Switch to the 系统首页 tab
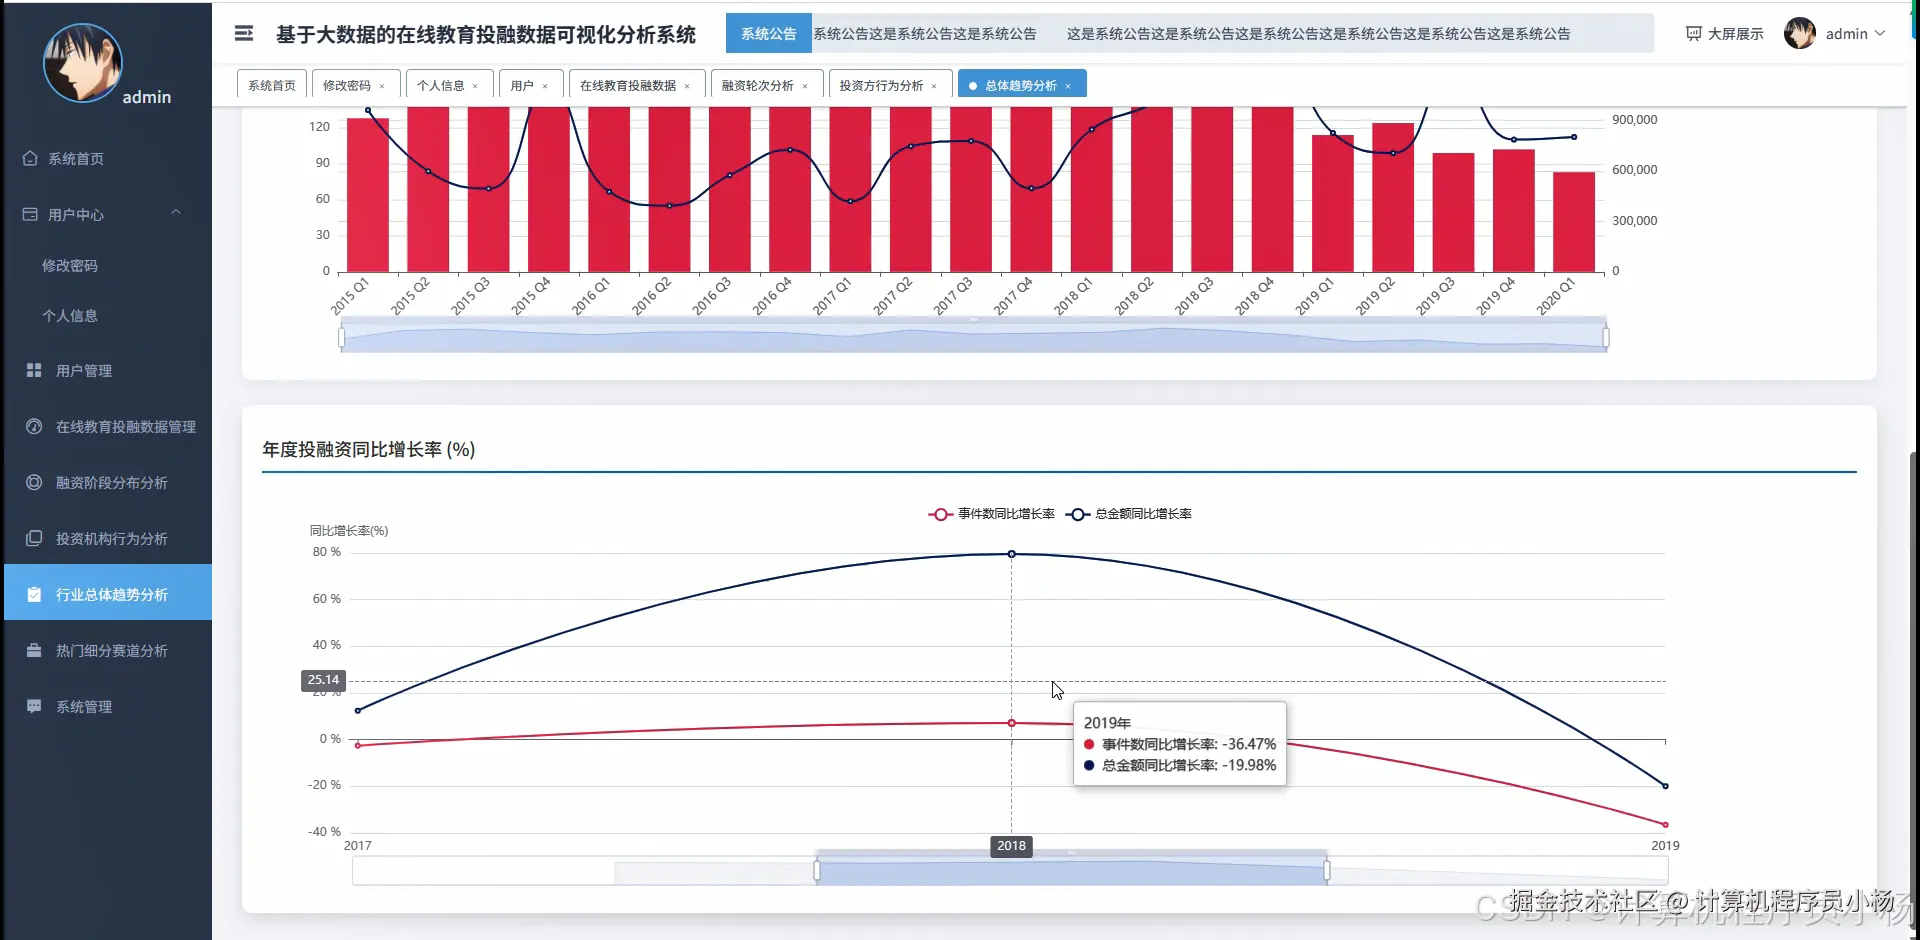This screenshot has height=940, width=1920. pyautogui.click(x=272, y=85)
